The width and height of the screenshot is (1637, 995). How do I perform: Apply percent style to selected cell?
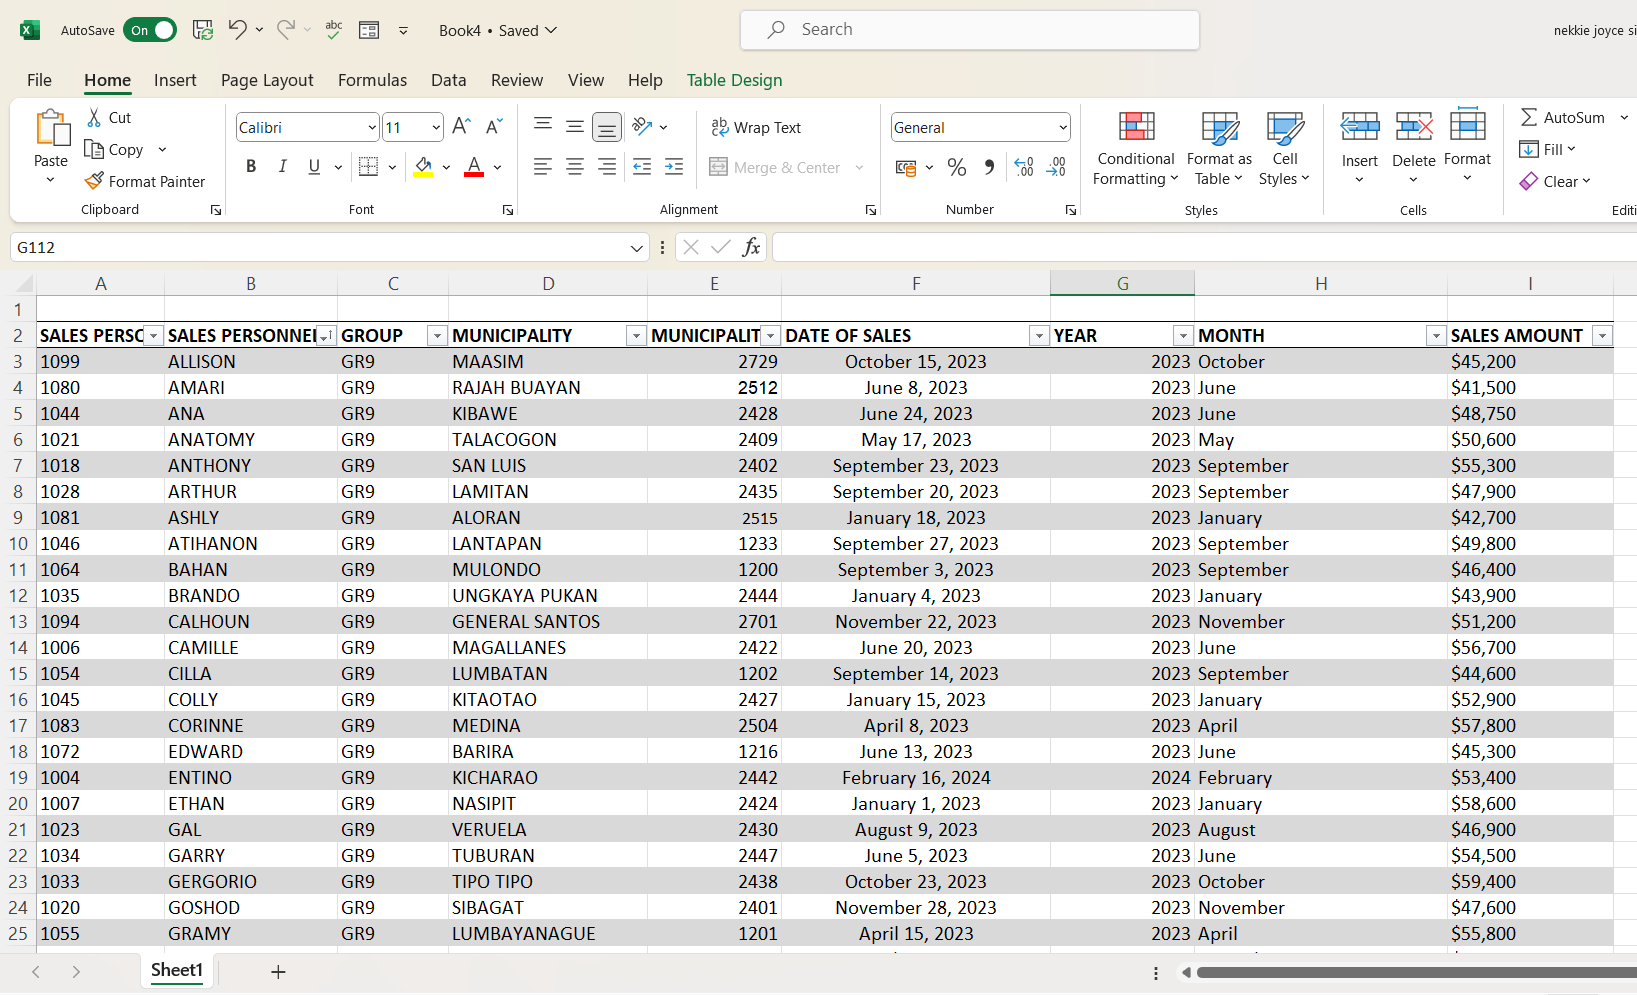coord(956,168)
